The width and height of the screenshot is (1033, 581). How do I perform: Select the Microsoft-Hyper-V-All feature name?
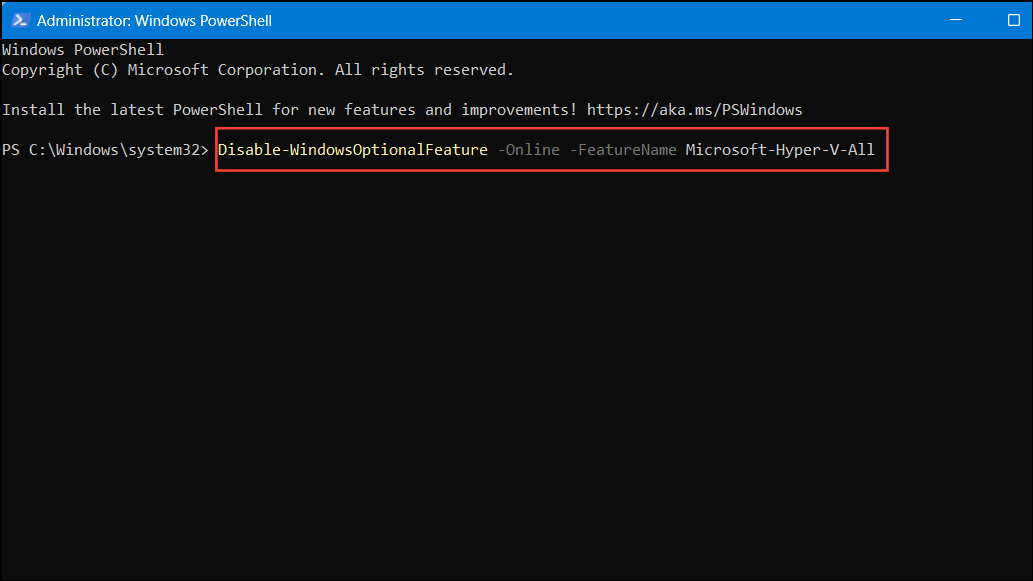click(x=780, y=149)
